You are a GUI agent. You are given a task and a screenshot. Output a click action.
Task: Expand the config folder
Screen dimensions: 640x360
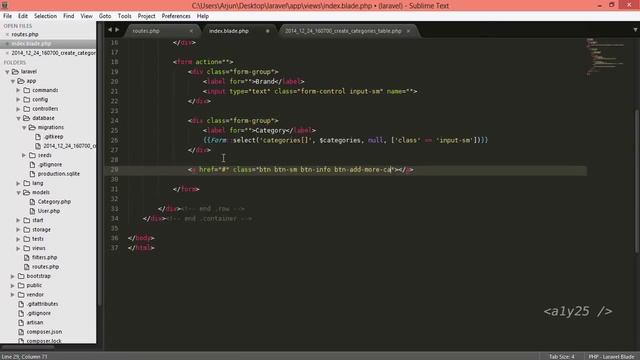coord(18,100)
